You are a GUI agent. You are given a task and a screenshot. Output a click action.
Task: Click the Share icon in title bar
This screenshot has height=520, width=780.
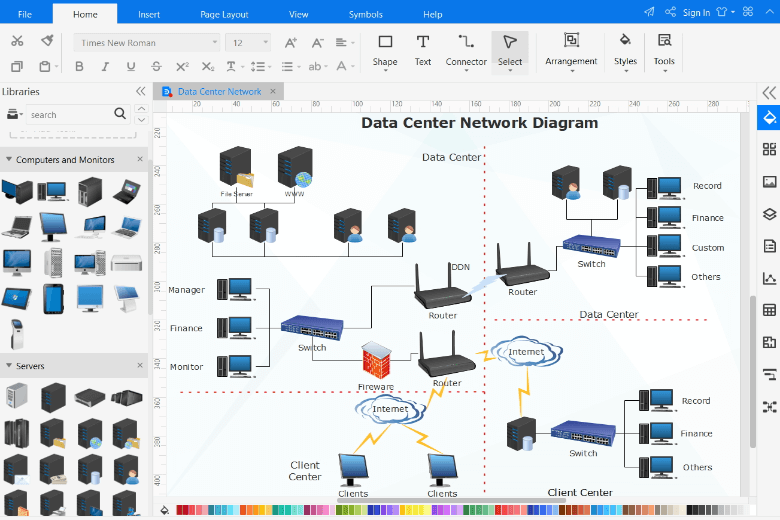coord(671,12)
